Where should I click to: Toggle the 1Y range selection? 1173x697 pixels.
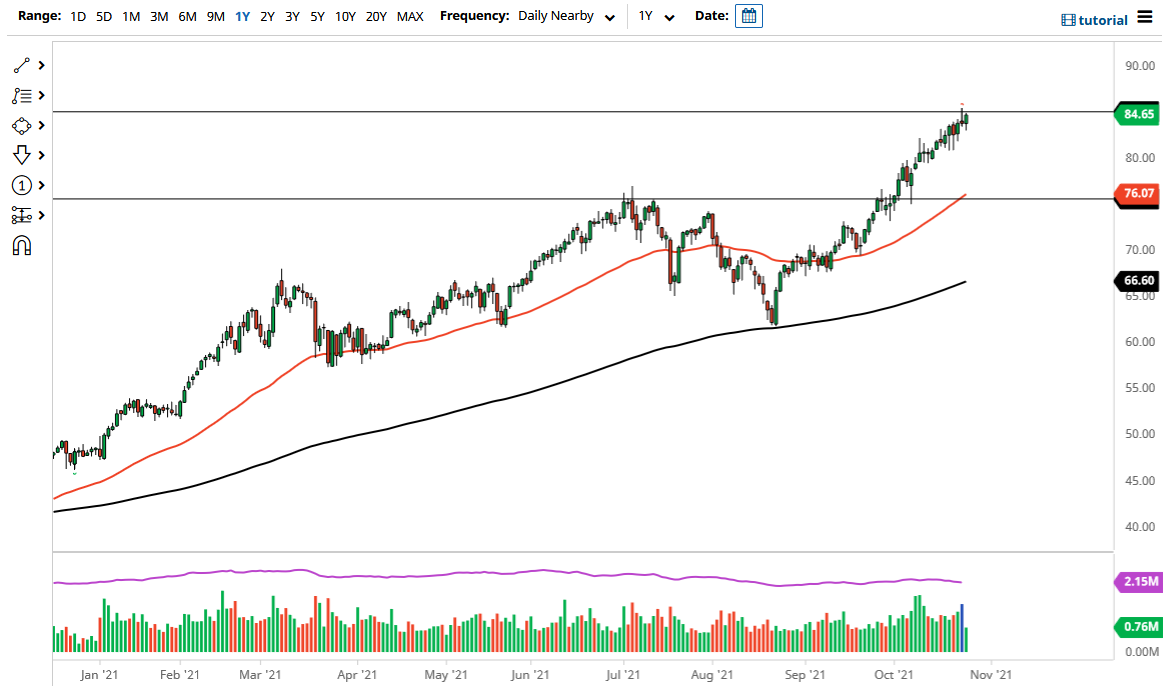point(241,17)
